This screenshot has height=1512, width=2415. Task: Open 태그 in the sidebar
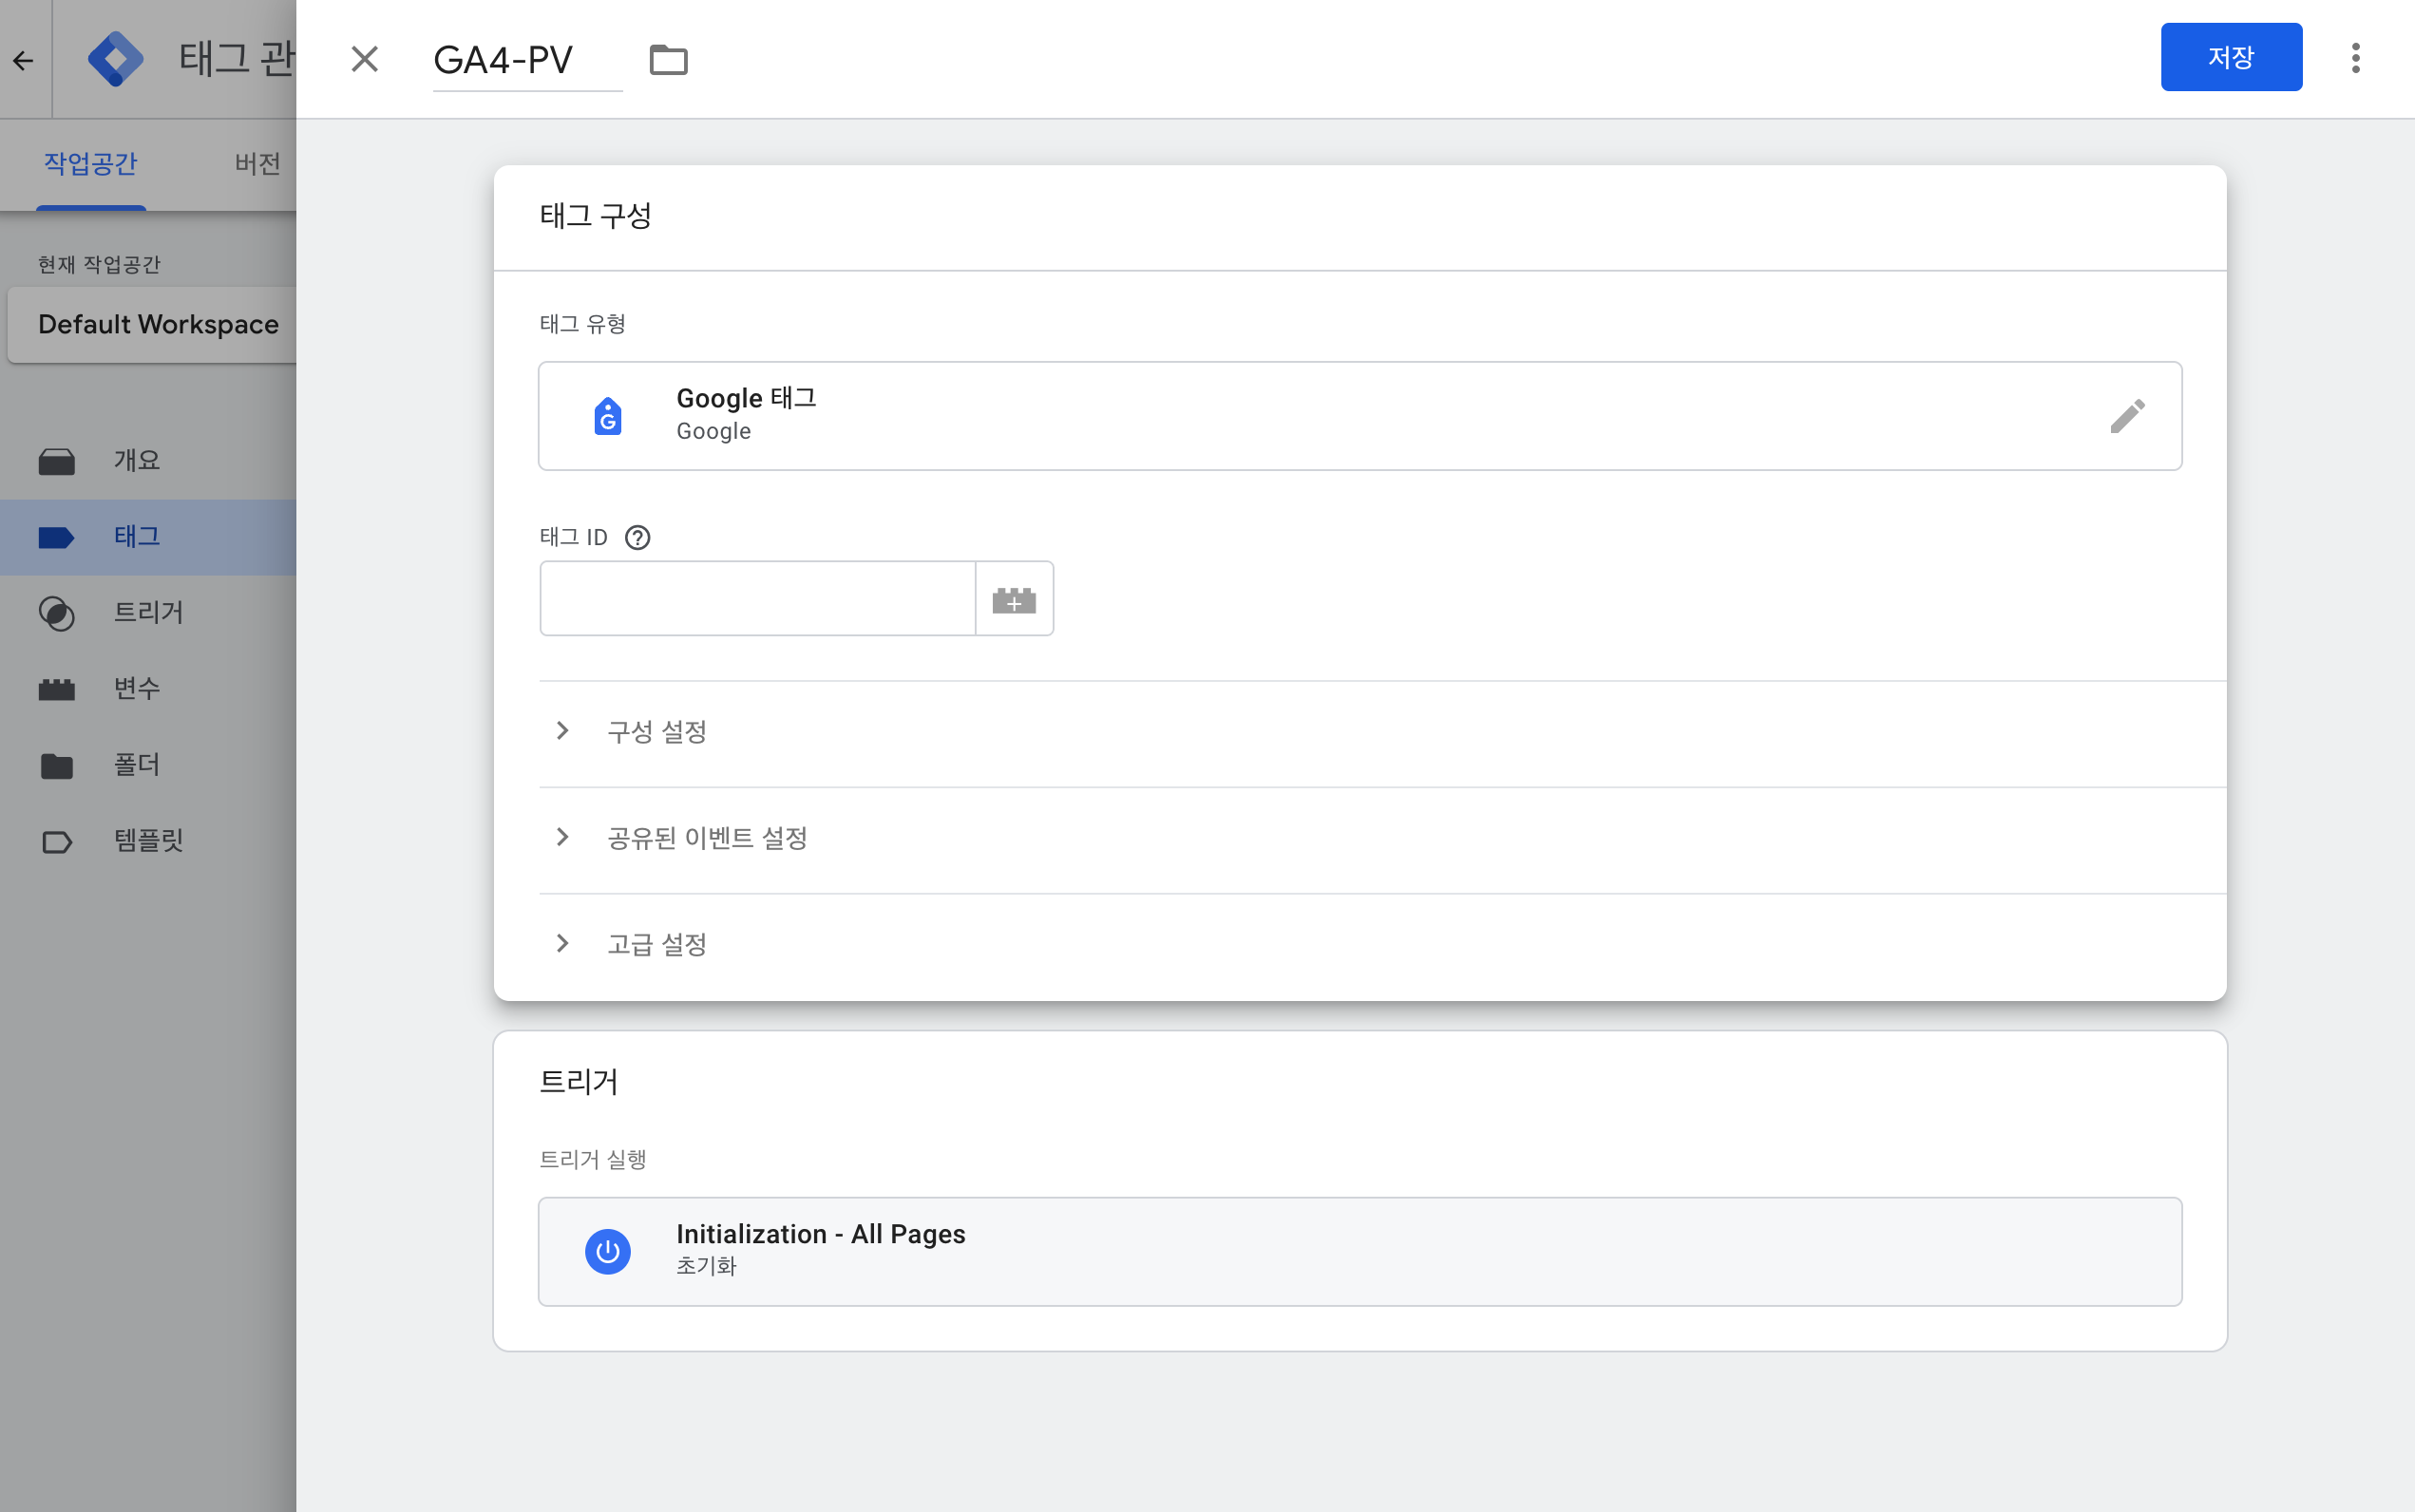tap(148, 537)
